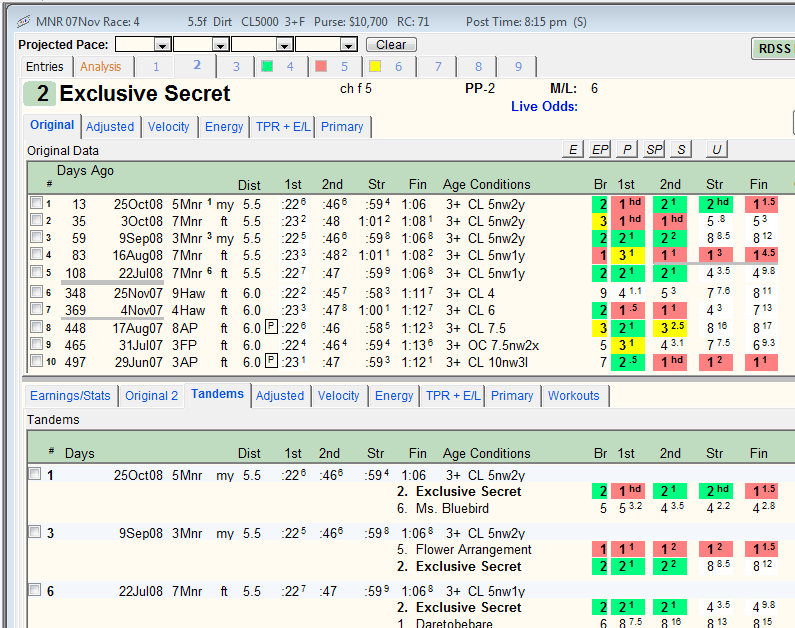Select the lower Adjusted tab
The height and width of the screenshot is (628, 795).
click(x=280, y=396)
